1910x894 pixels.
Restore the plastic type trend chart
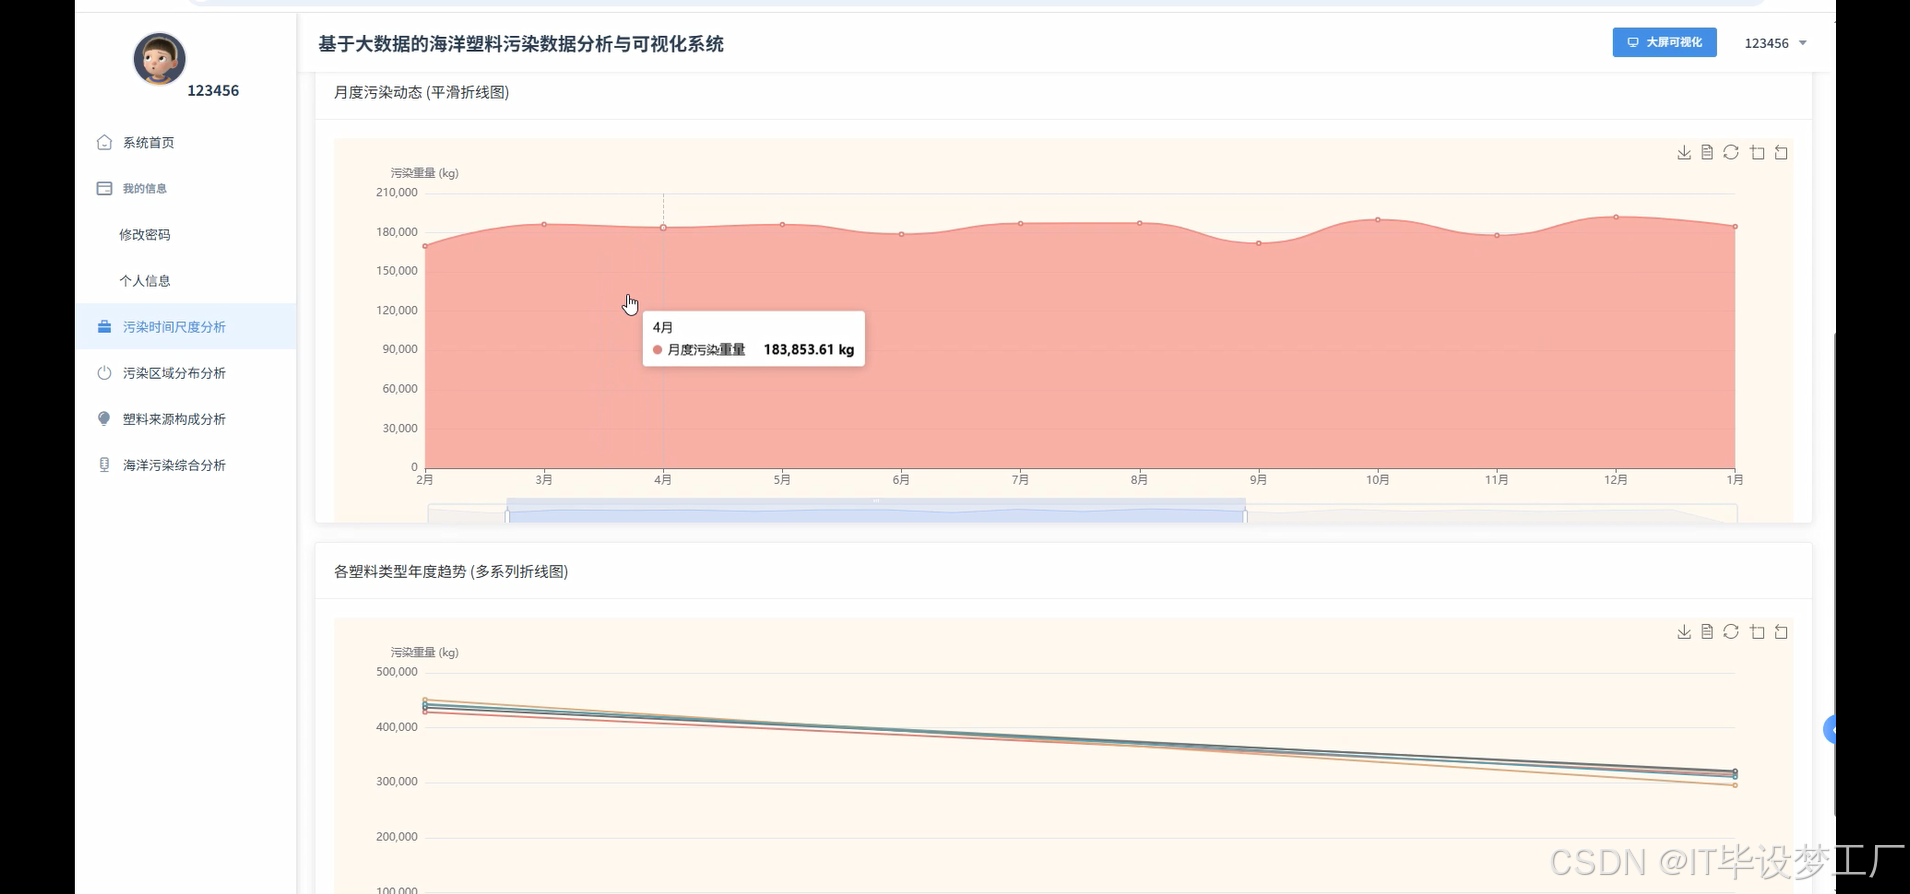pos(1731,631)
